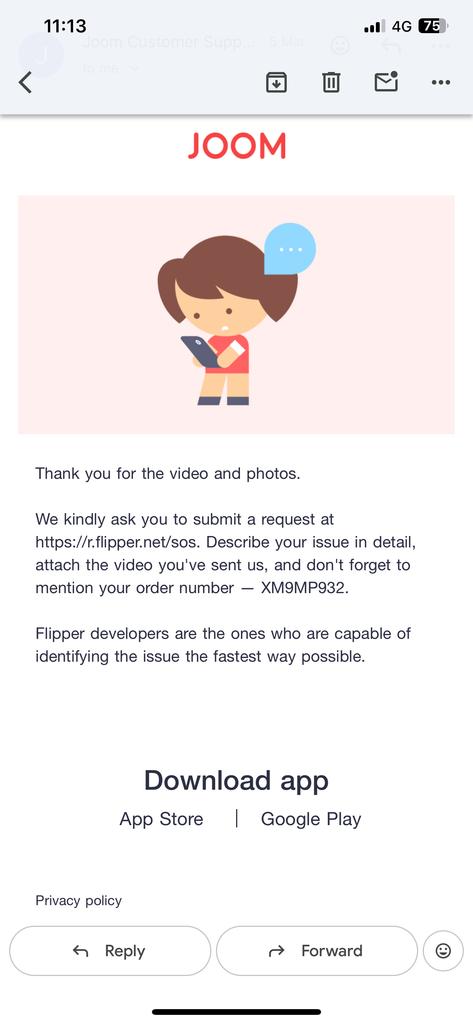Delete the email using the trash icon
The width and height of the screenshot is (473, 1024).
[331, 82]
